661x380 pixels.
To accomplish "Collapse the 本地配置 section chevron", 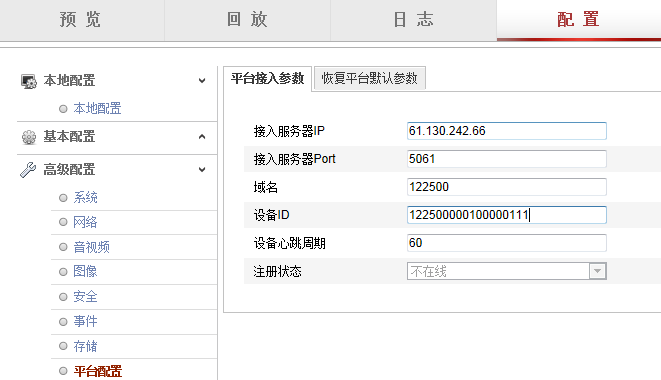I will click(x=202, y=81).
